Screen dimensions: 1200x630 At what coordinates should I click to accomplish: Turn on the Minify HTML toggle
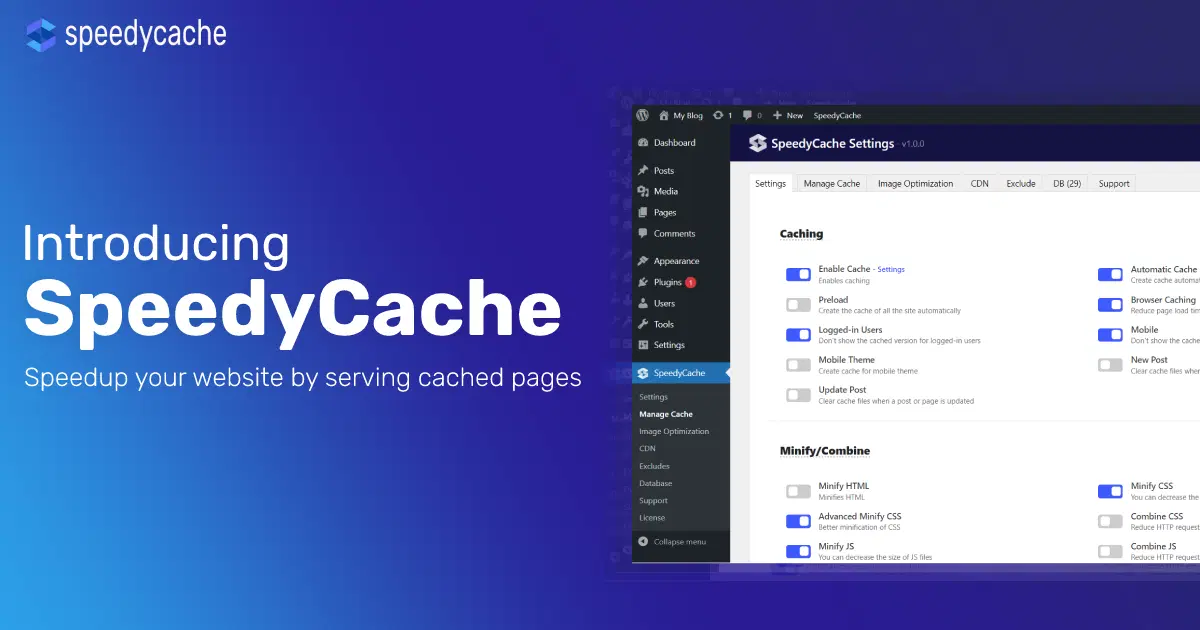pyautogui.click(x=798, y=491)
